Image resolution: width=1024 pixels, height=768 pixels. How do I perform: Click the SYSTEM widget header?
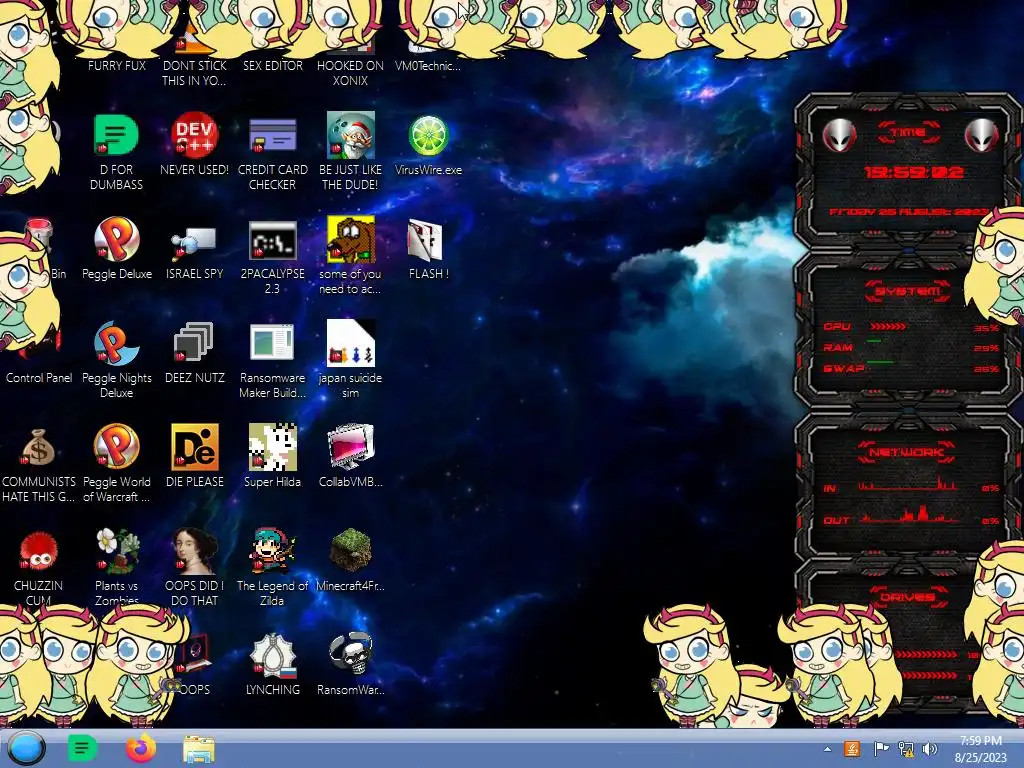(908, 291)
